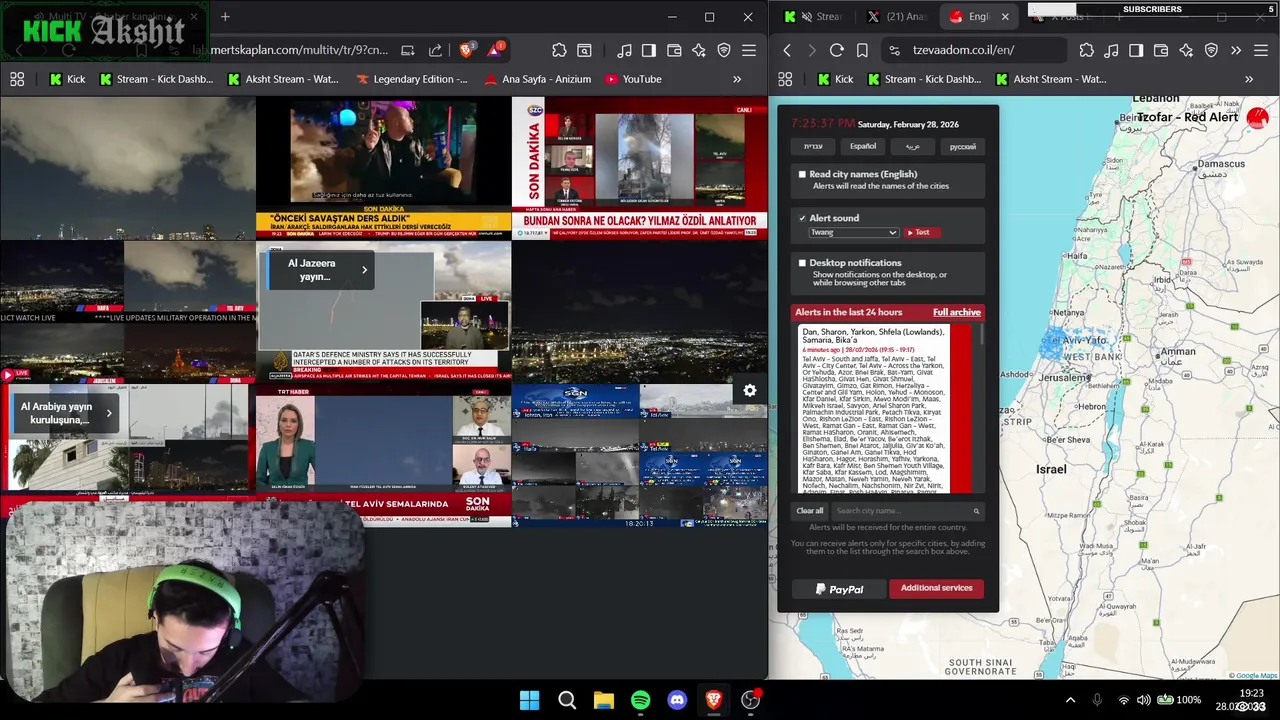1280x720 pixels.
Task: Click search magnifier in city name box
Action: pos(976,511)
